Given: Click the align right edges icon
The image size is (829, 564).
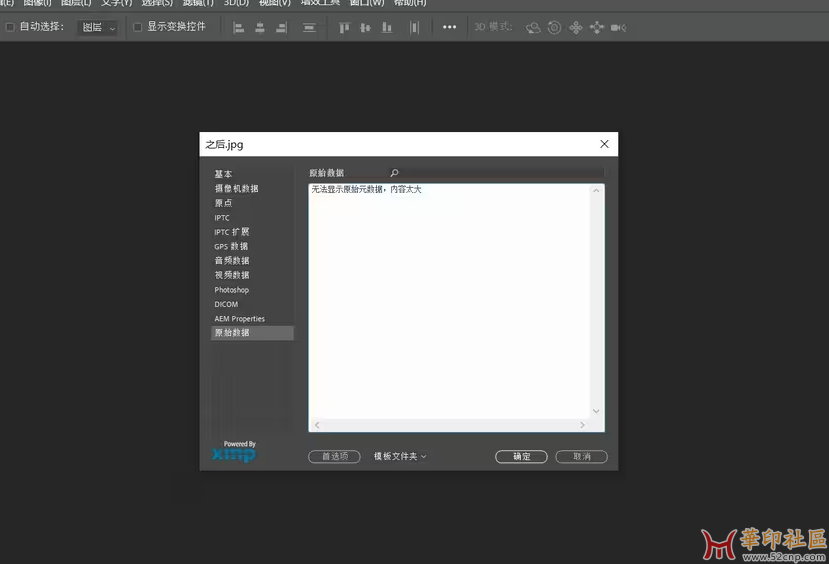Looking at the screenshot, I should [x=281, y=27].
